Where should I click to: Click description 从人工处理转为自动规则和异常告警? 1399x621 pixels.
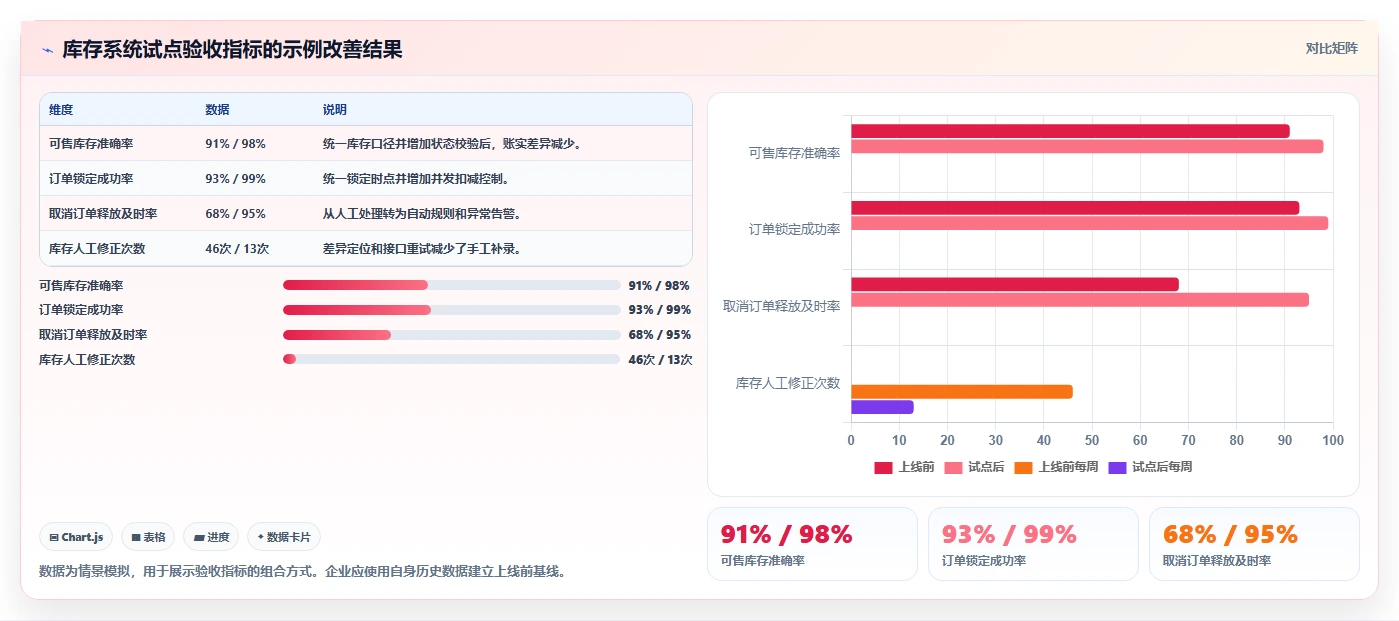[422, 214]
